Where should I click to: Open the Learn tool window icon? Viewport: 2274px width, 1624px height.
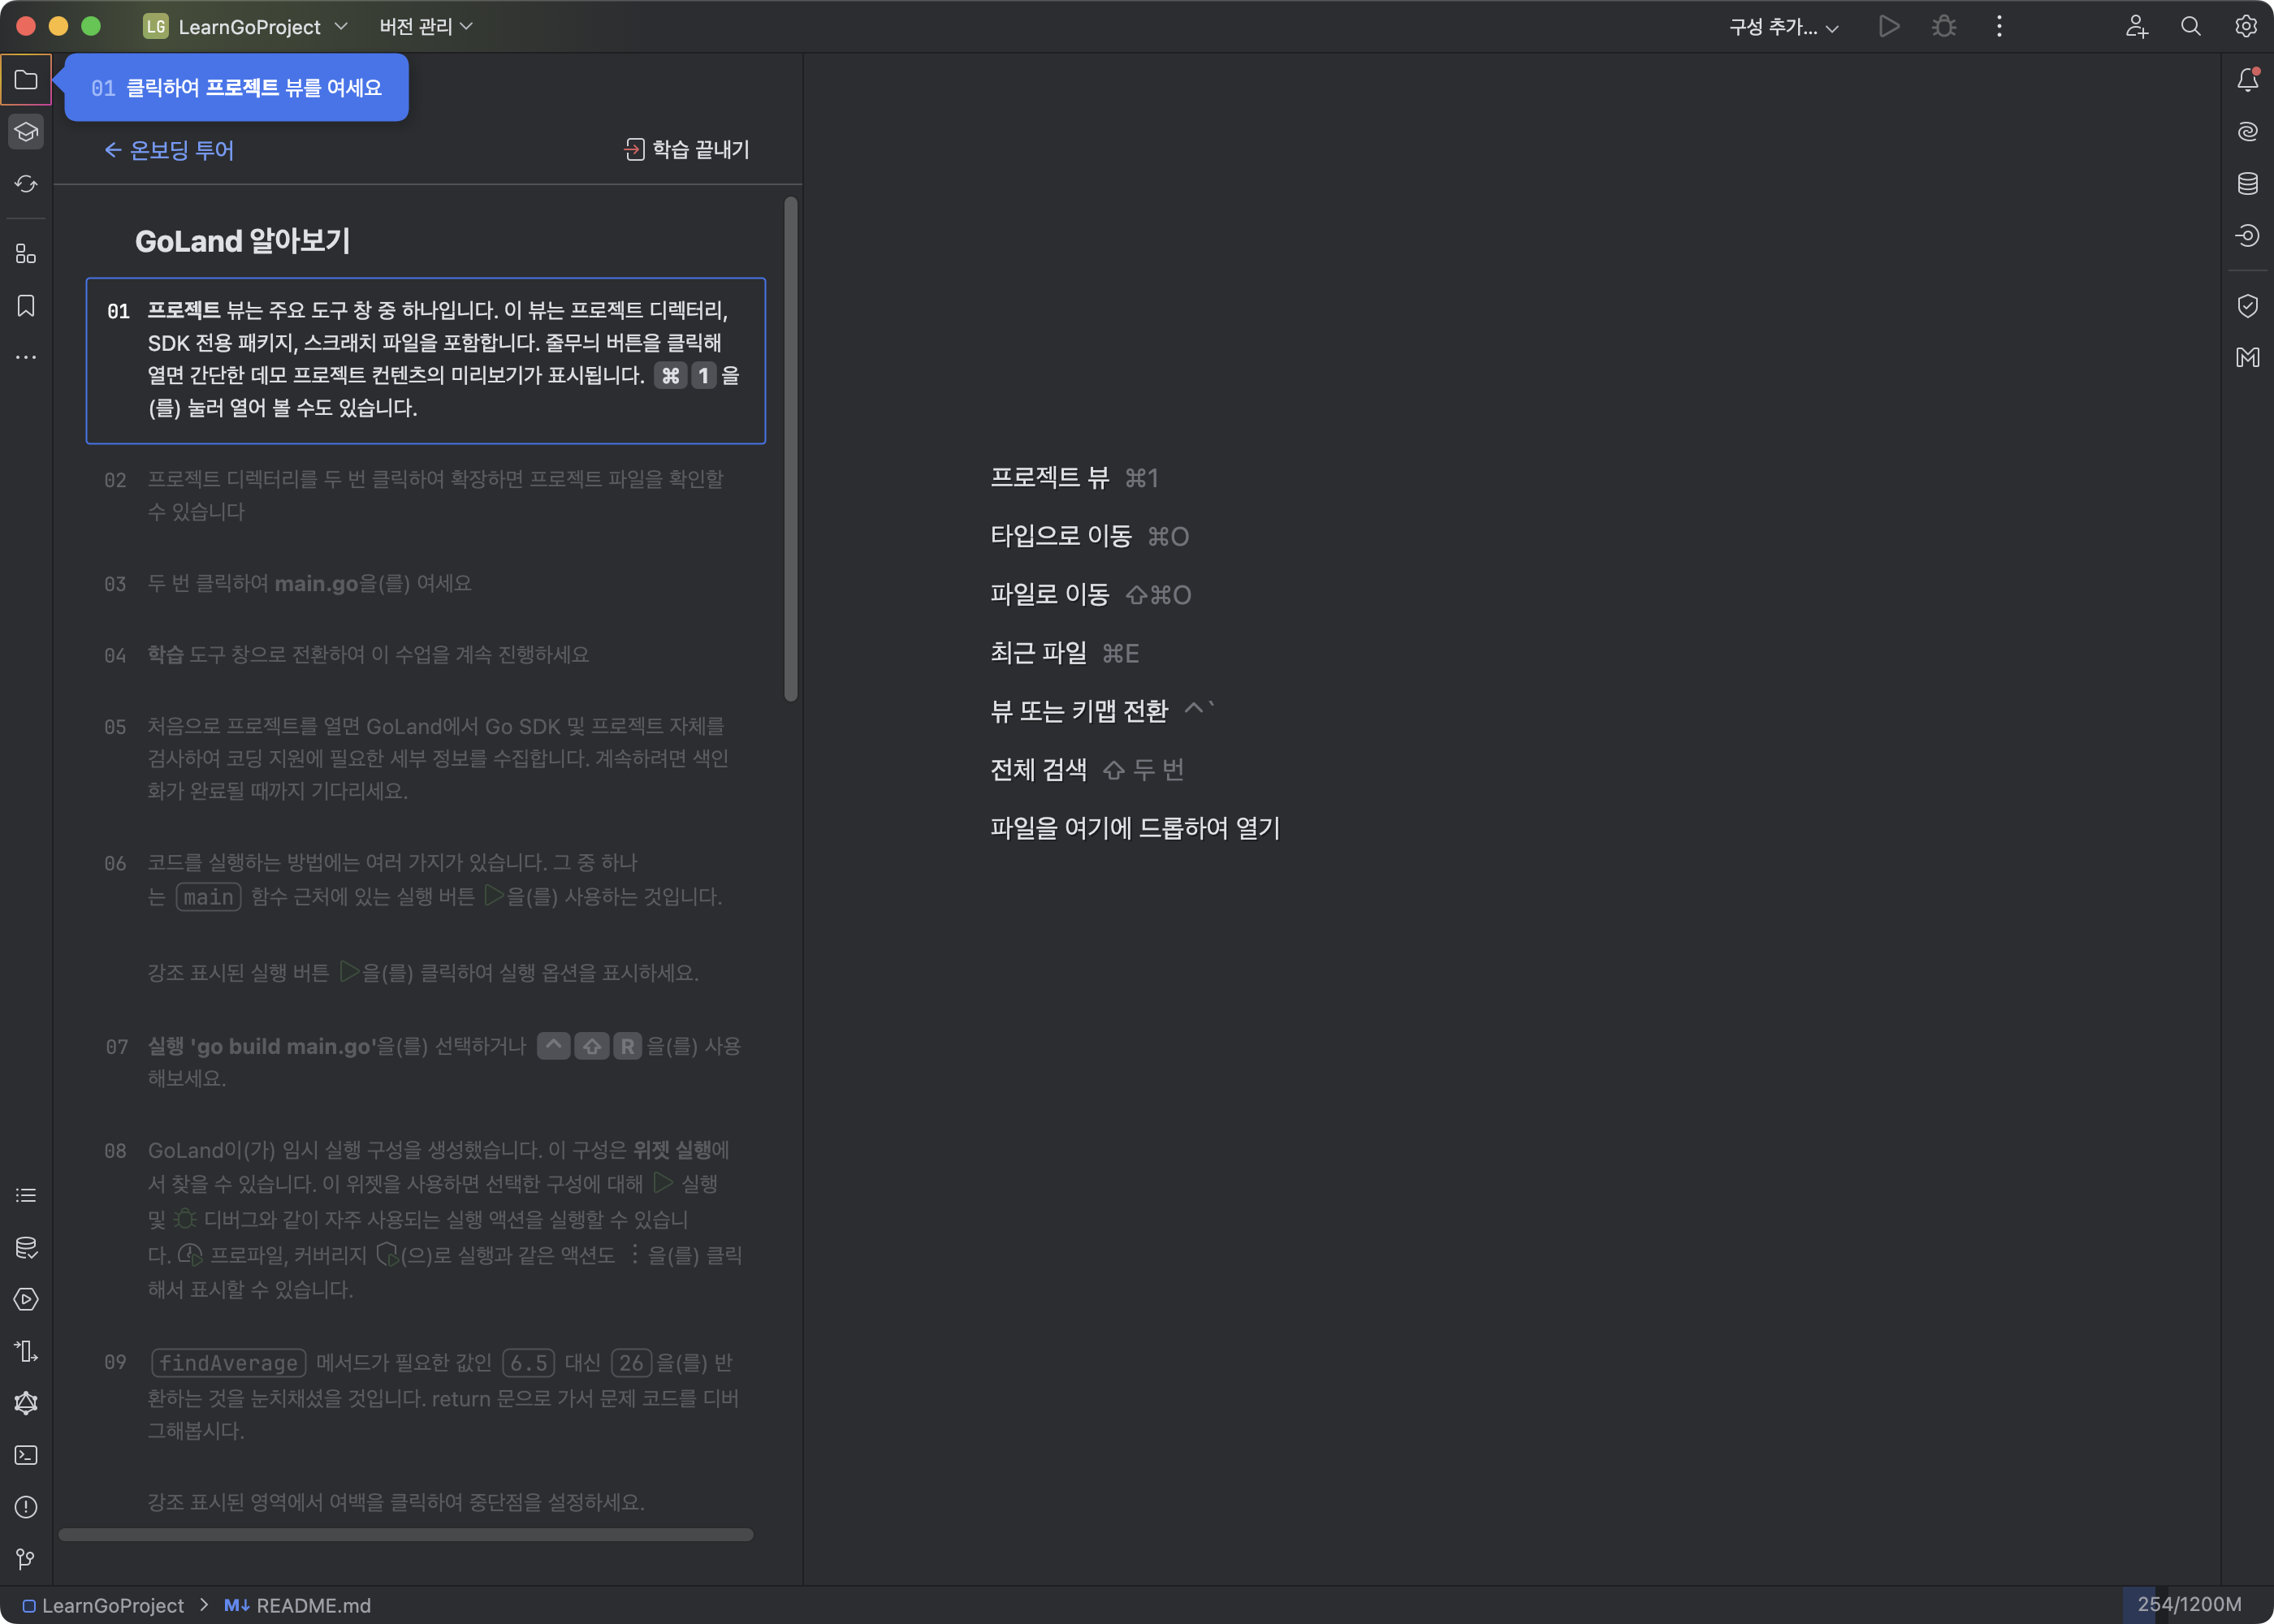[x=26, y=132]
